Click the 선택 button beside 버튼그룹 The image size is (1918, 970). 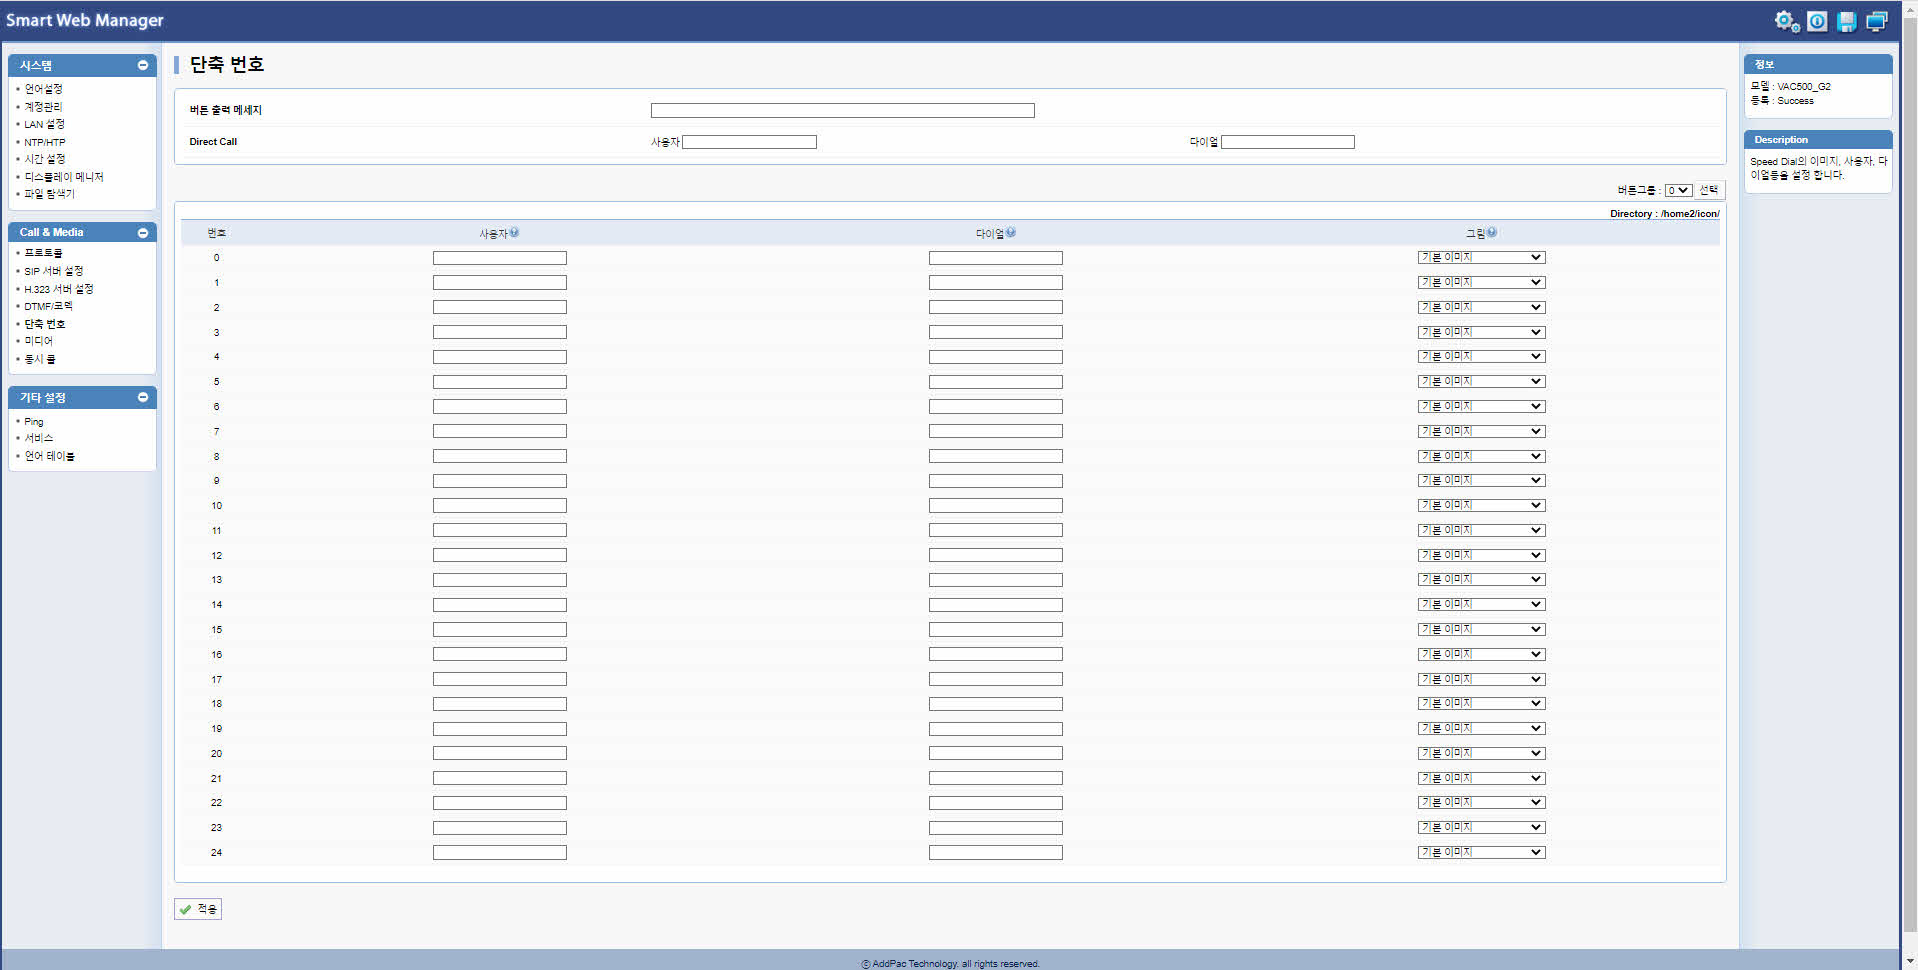tap(1709, 190)
